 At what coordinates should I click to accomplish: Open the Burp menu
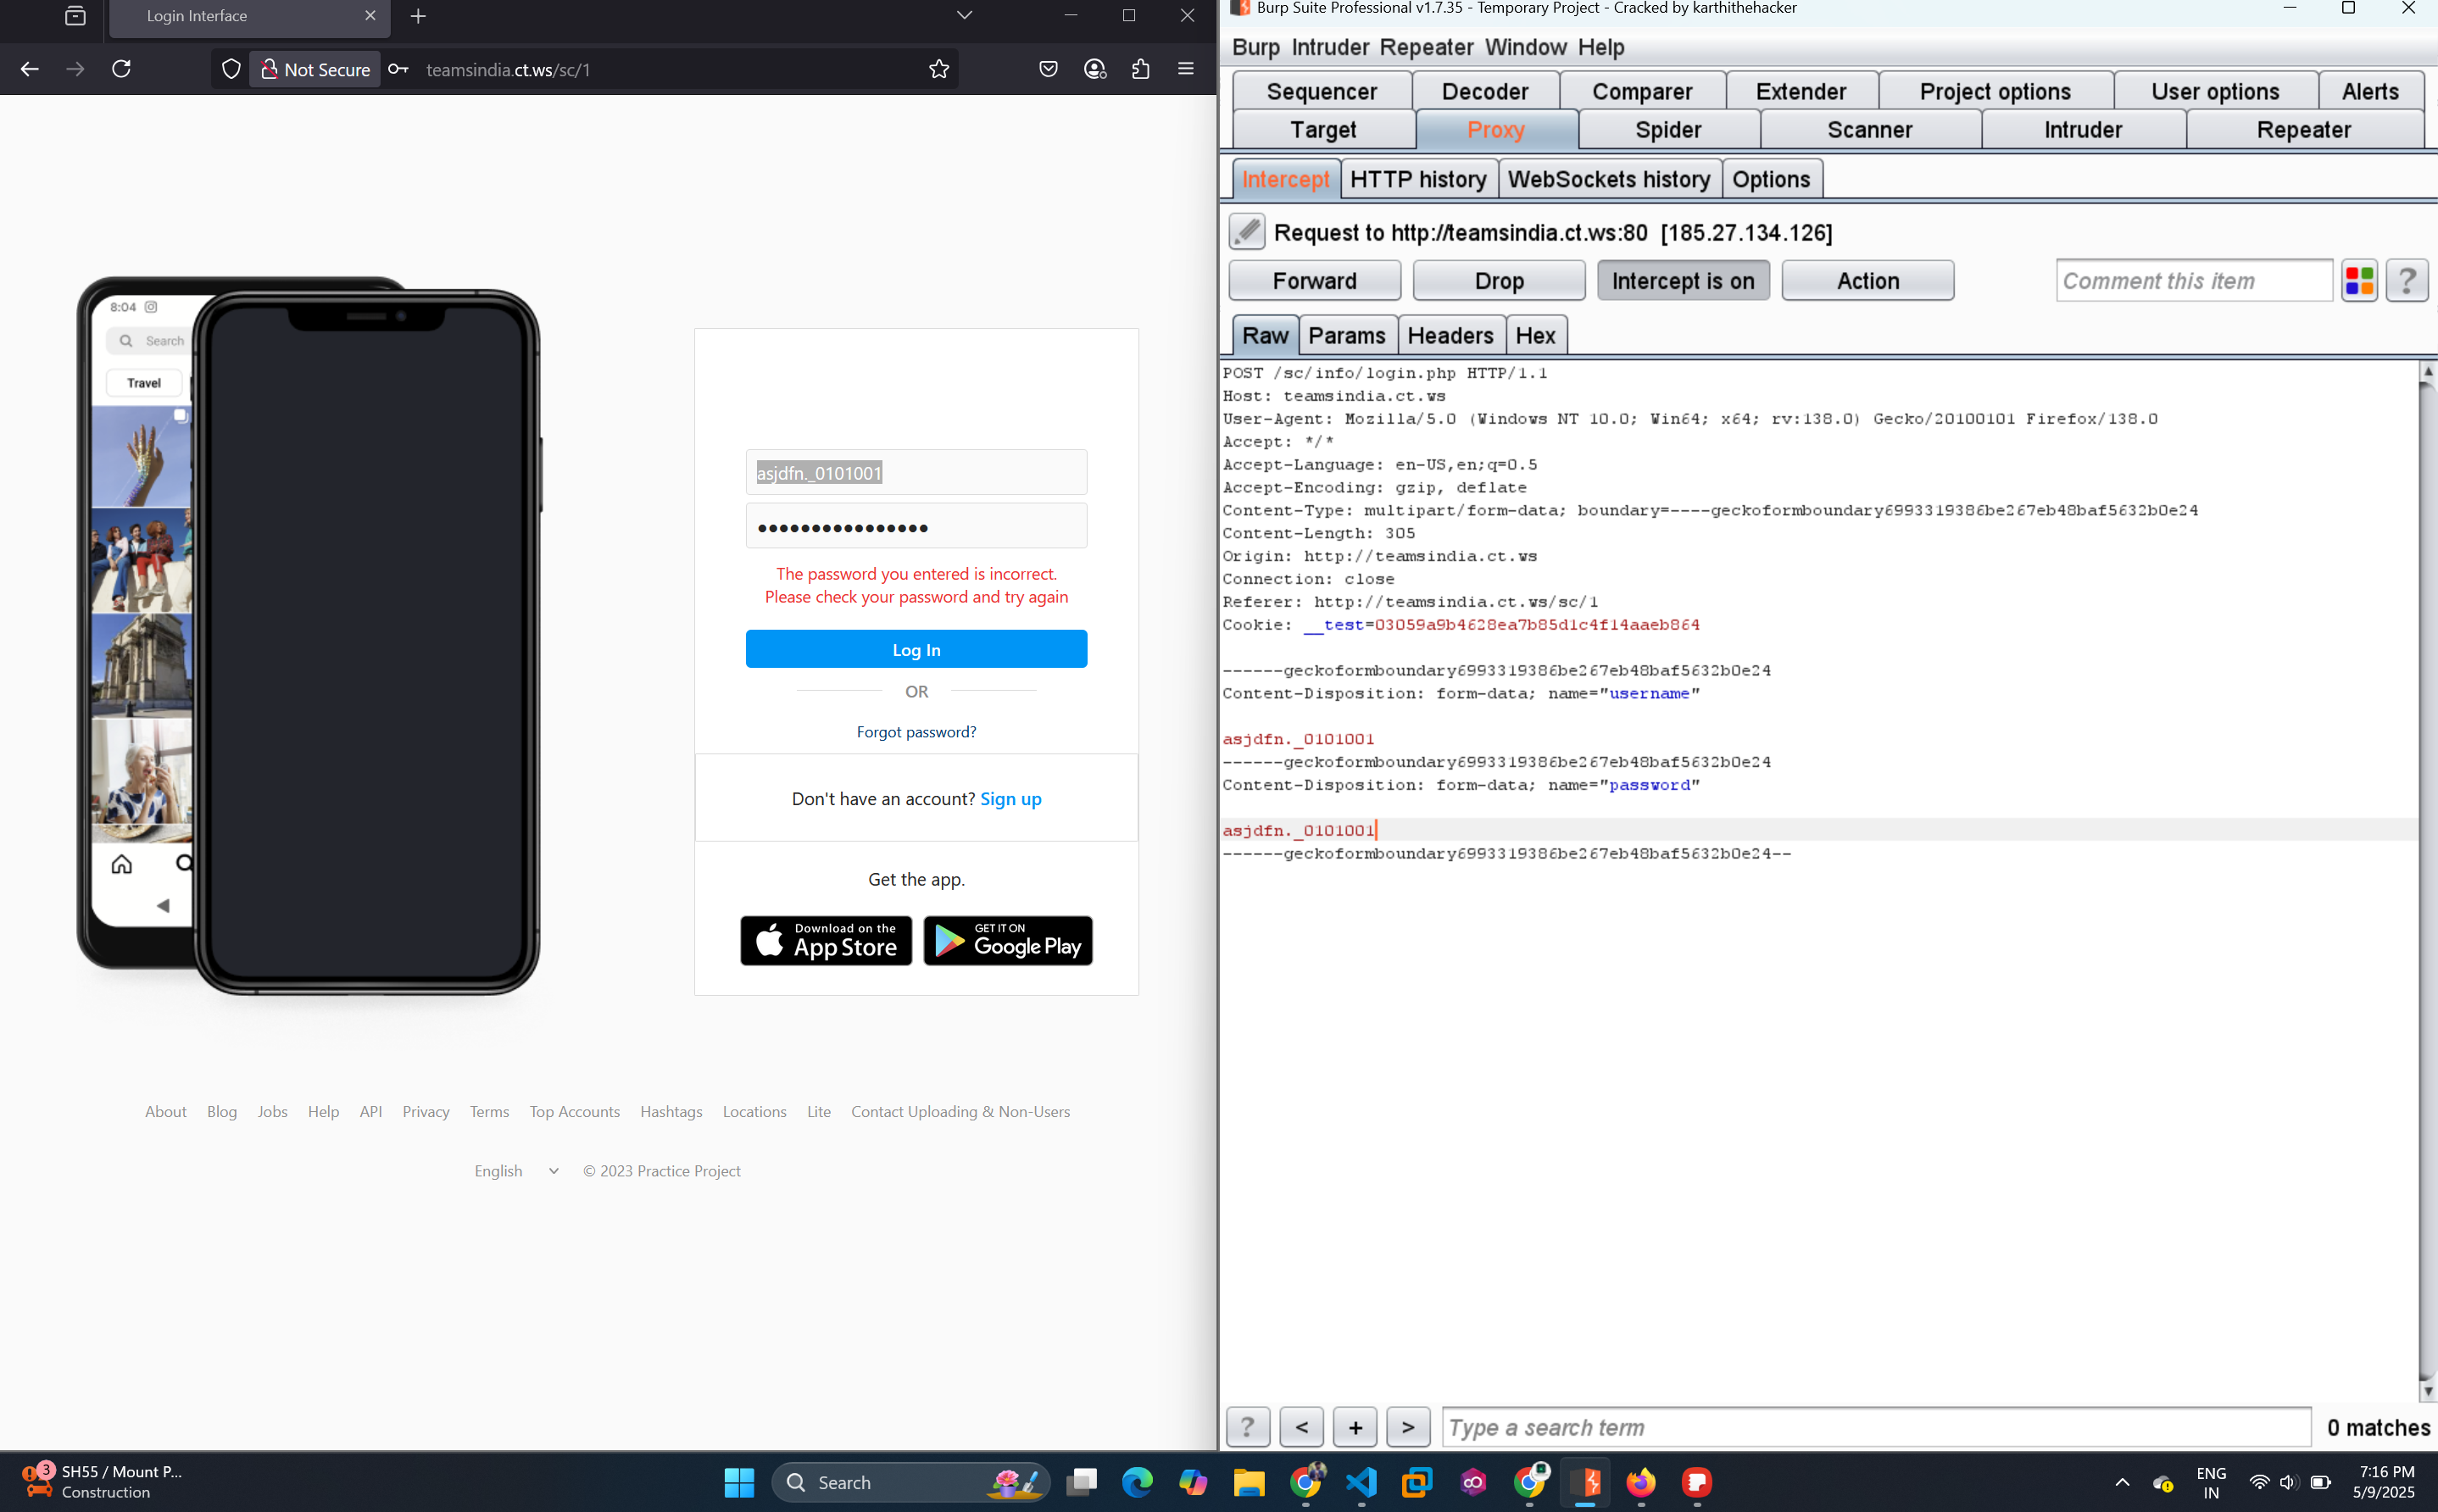[1255, 47]
